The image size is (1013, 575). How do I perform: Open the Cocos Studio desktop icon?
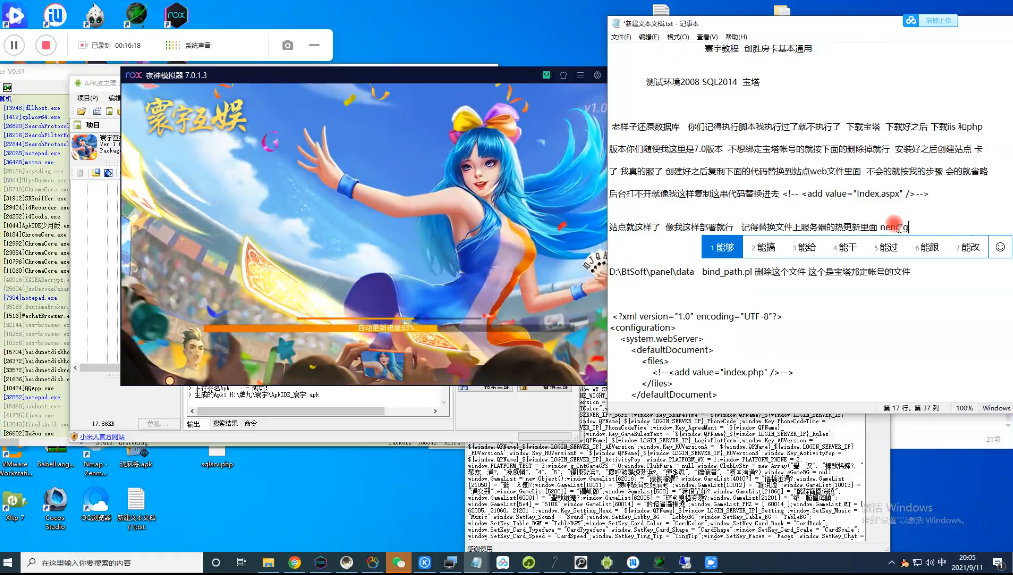(55, 508)
